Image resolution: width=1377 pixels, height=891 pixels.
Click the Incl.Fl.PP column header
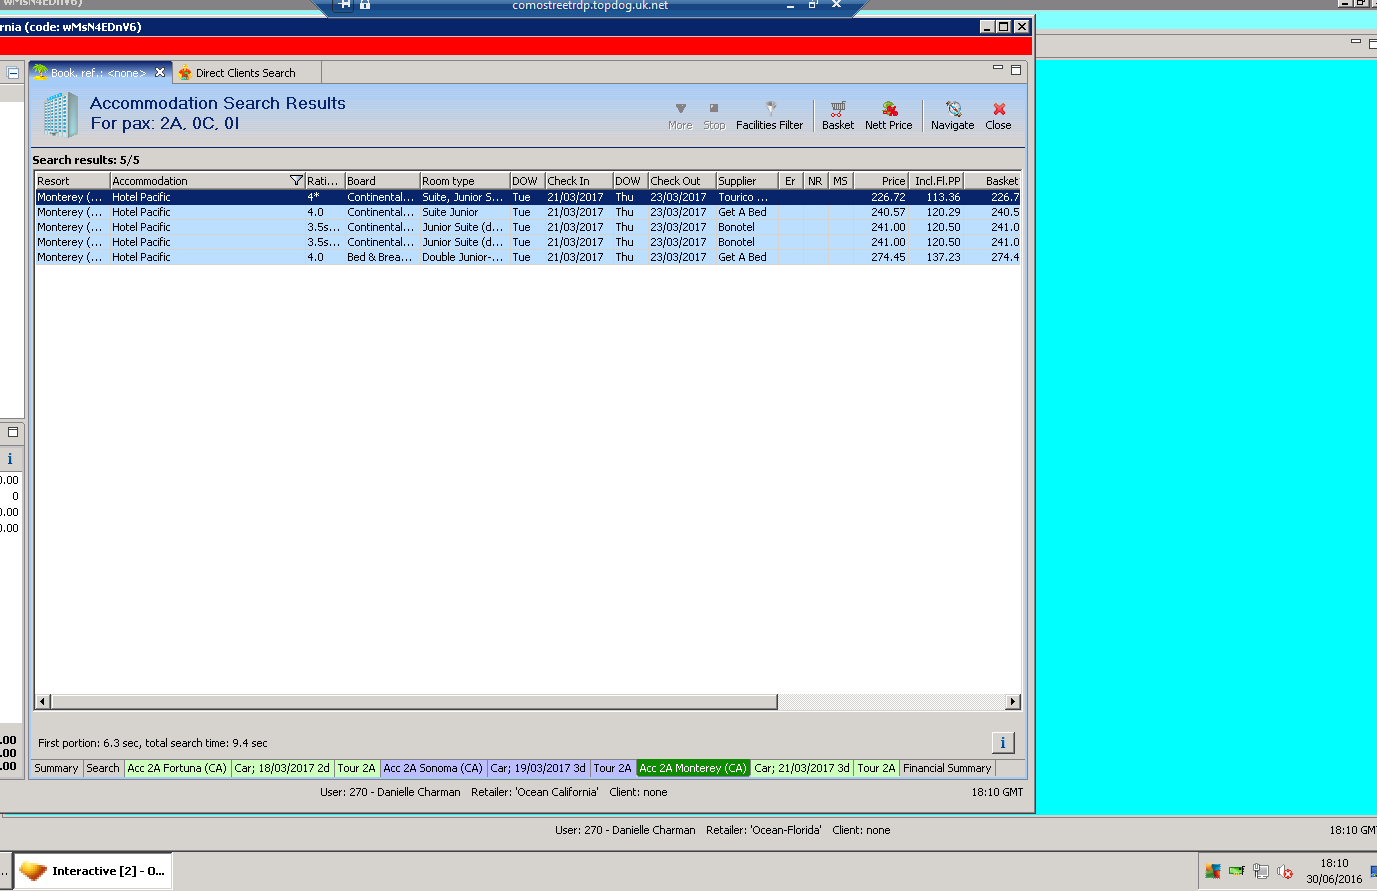936,181
